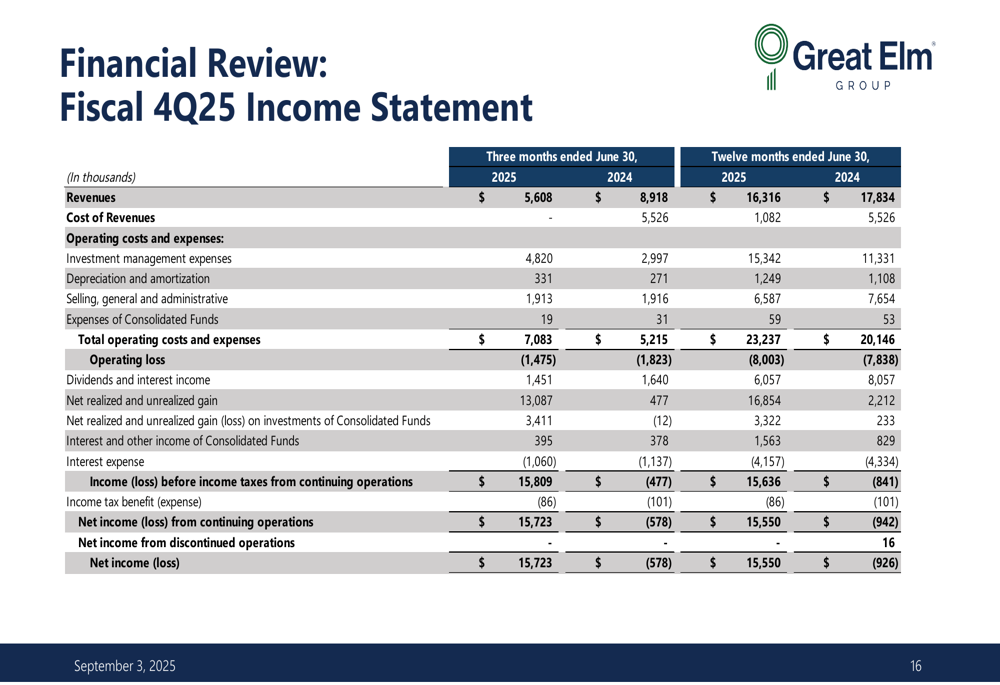Viewport: 1000px width, 685px height.
Task: Click 'Net realized and unrealized gain' label
Action: point(142,401)
